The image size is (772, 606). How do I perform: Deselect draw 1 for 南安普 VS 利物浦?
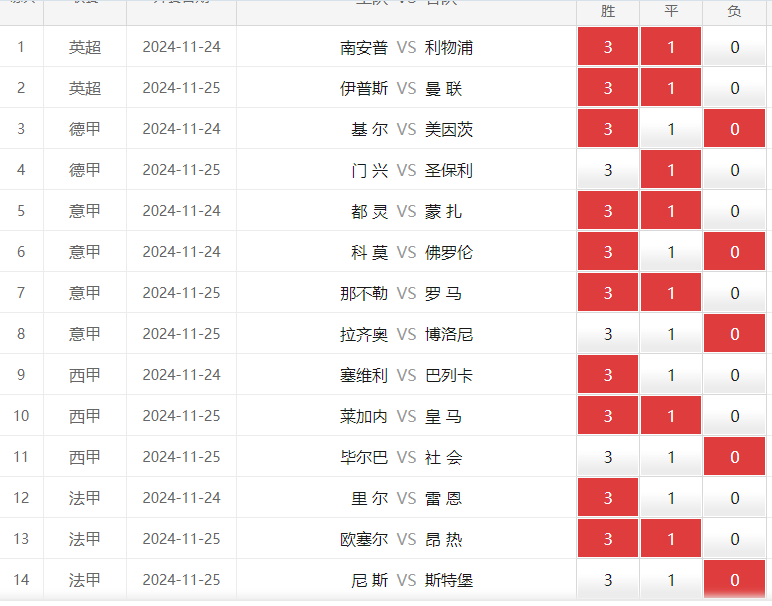pyautogui.click(x=671, y=46)
